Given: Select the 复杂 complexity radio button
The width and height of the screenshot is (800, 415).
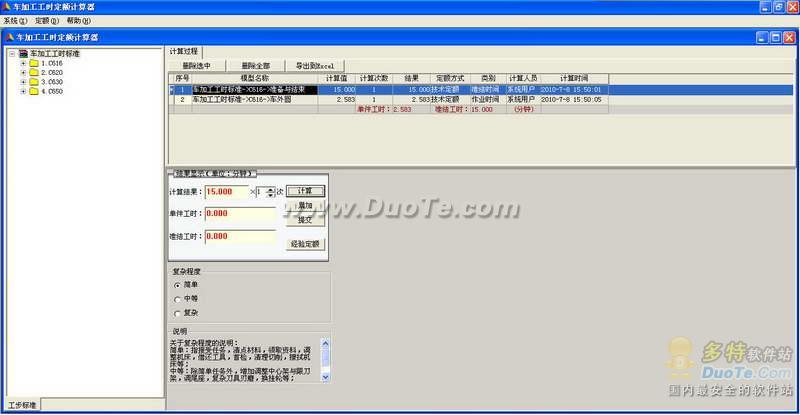Looking at the screenshot, I should (x=178, y=313).
